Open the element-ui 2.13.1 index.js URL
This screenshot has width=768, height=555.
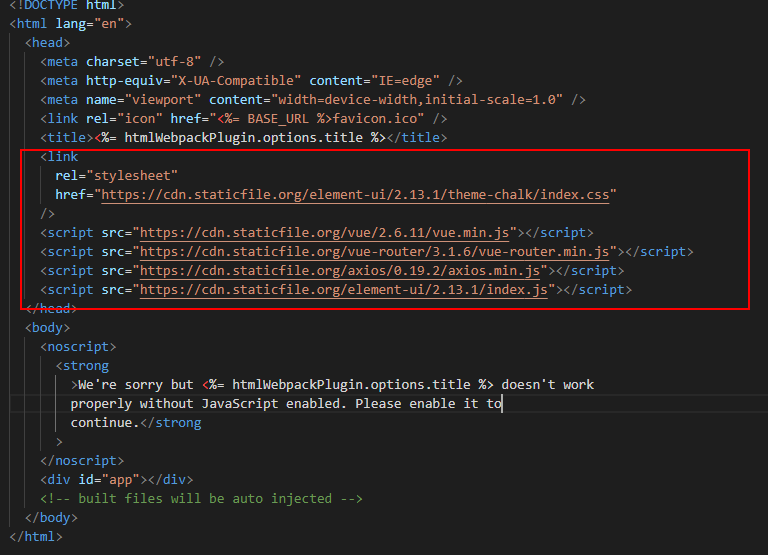click(343, 290)
